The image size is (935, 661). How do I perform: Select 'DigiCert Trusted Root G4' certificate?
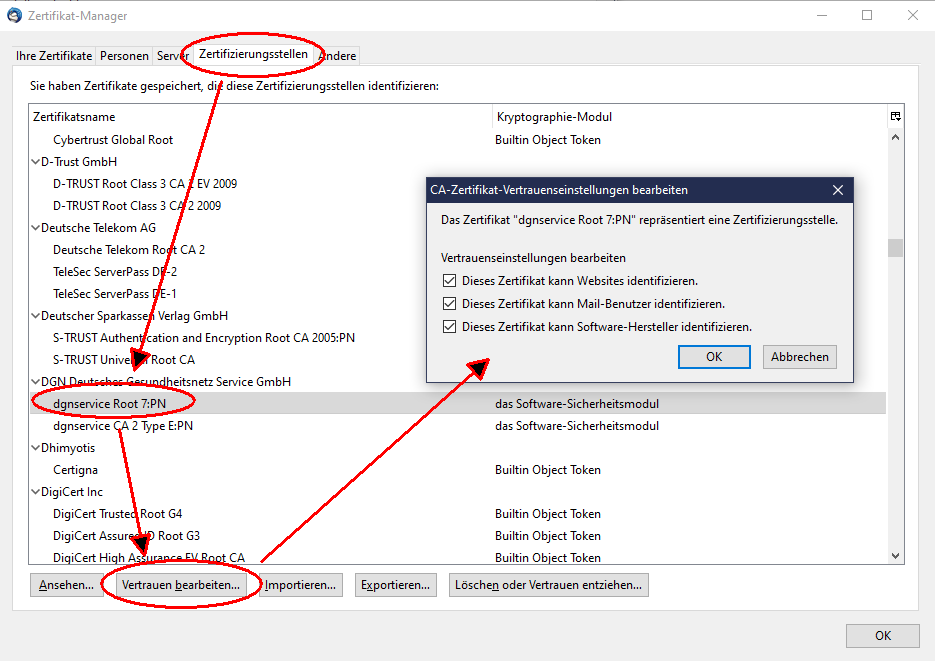(117, 514)
